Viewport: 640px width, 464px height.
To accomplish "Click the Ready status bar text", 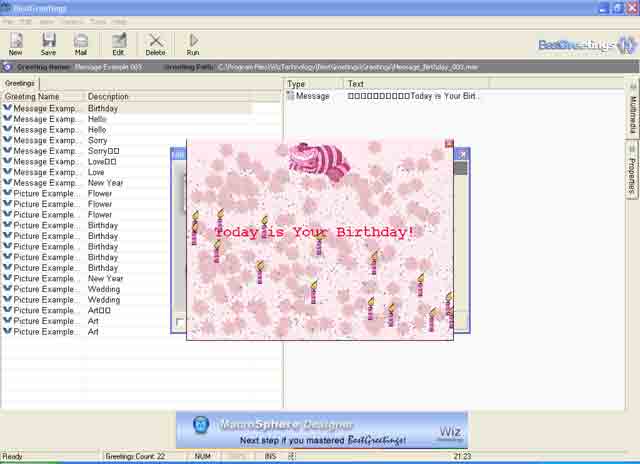I will coord(12,456).
